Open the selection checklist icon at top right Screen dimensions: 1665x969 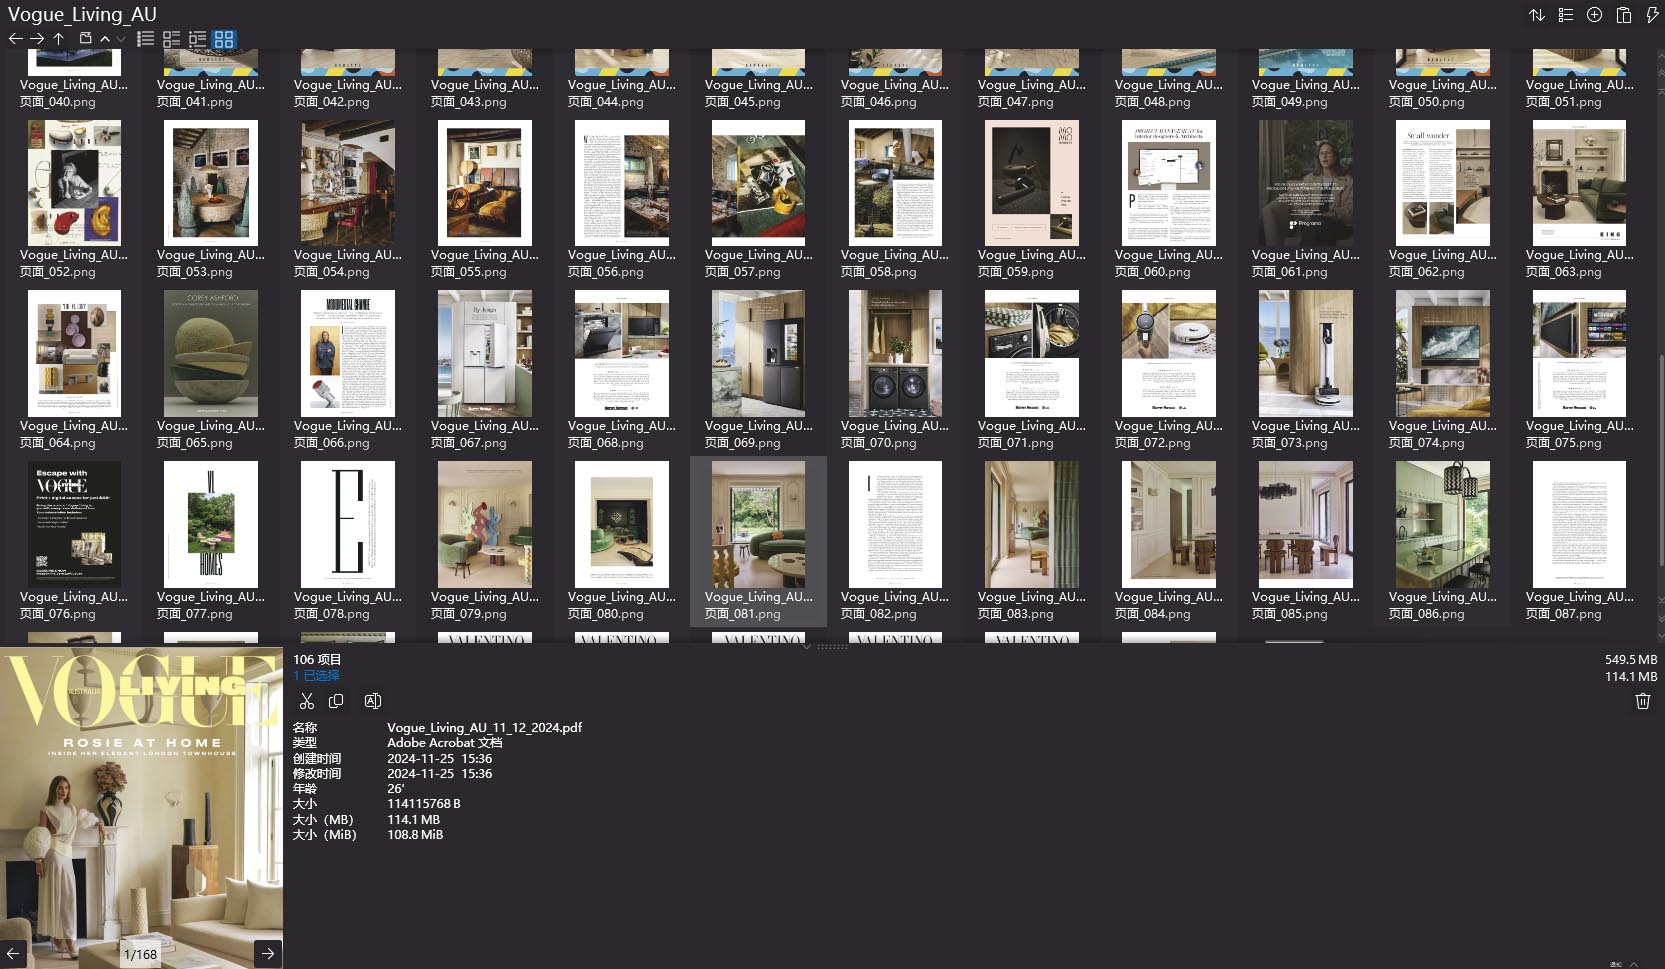1566,15
